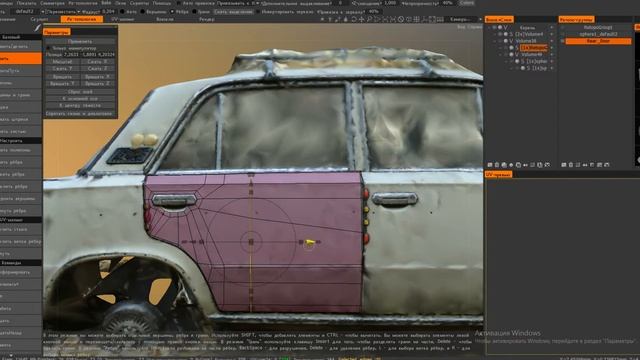
Task: Toggle Только манипулятор checkbox
Action: (48, 48)
